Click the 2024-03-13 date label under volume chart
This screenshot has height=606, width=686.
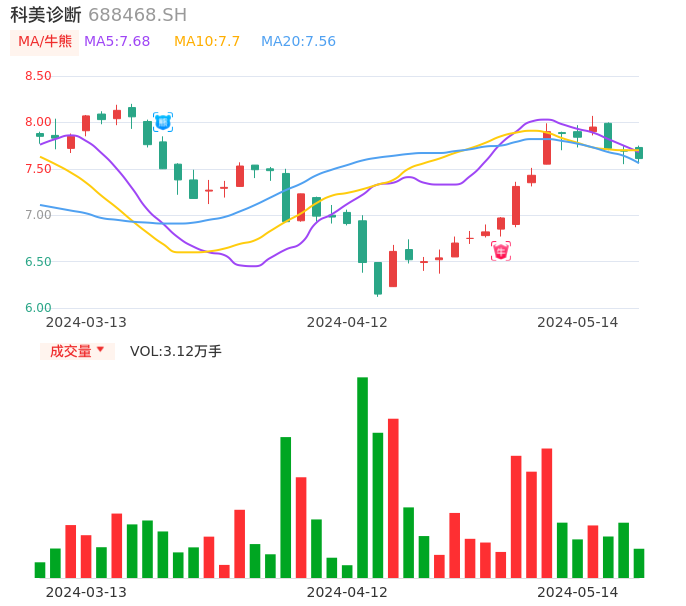(86, 592)
